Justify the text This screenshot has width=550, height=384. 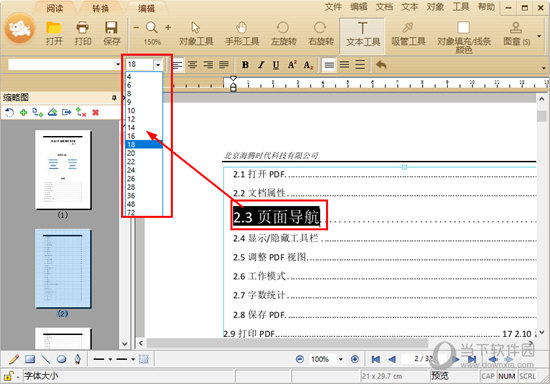pyautogui.click(x=224, y=65)
